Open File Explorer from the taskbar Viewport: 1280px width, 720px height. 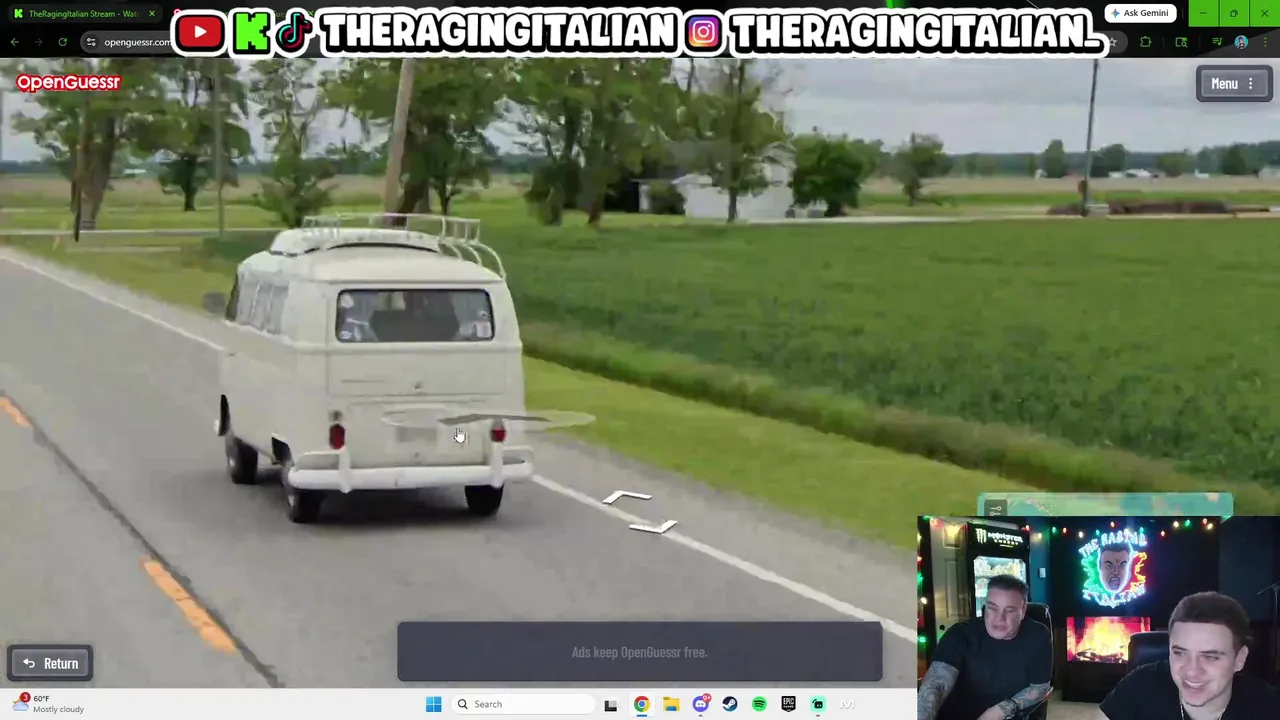click(x=671, y=704)
